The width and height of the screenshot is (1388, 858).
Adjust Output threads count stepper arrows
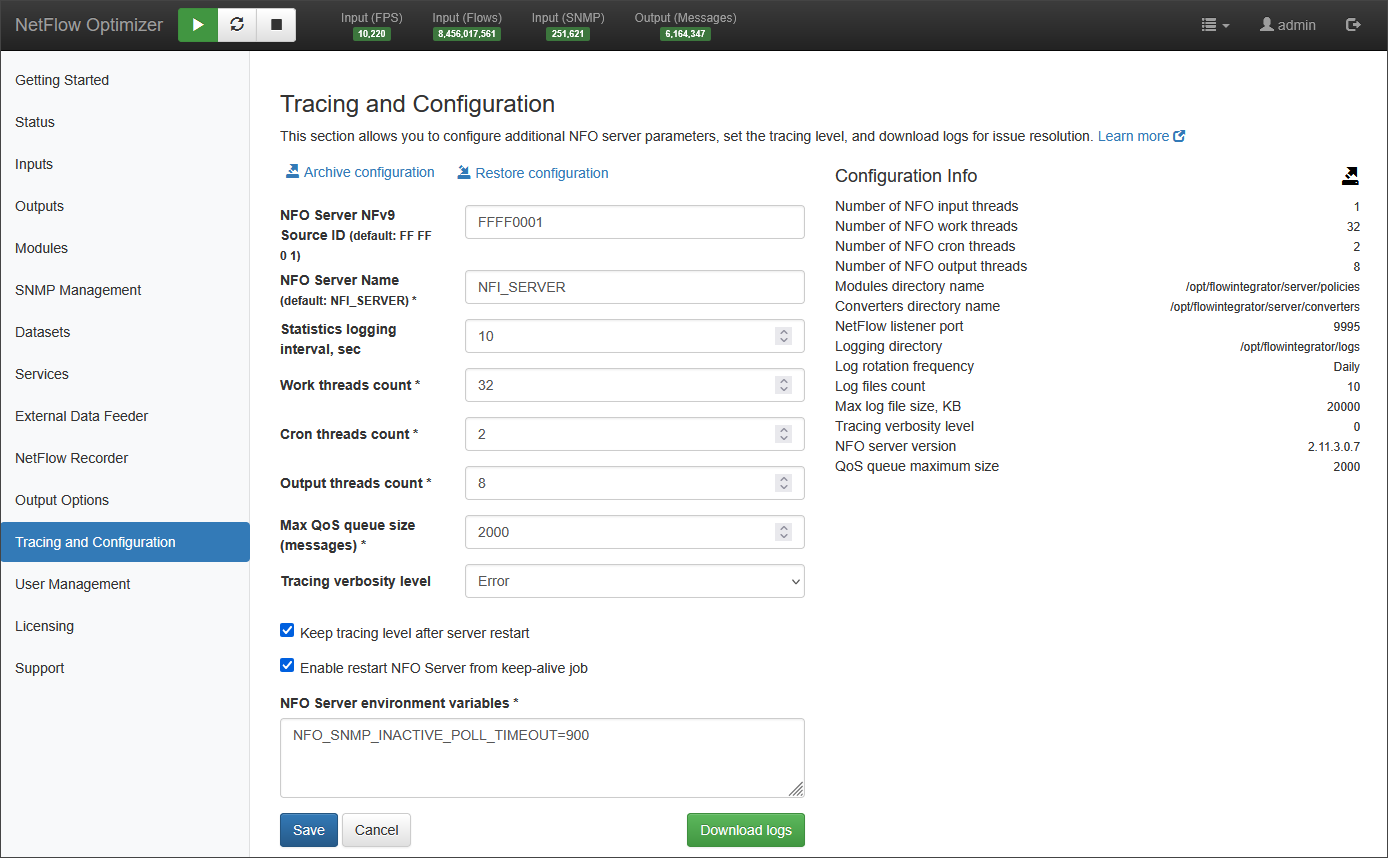784,483
